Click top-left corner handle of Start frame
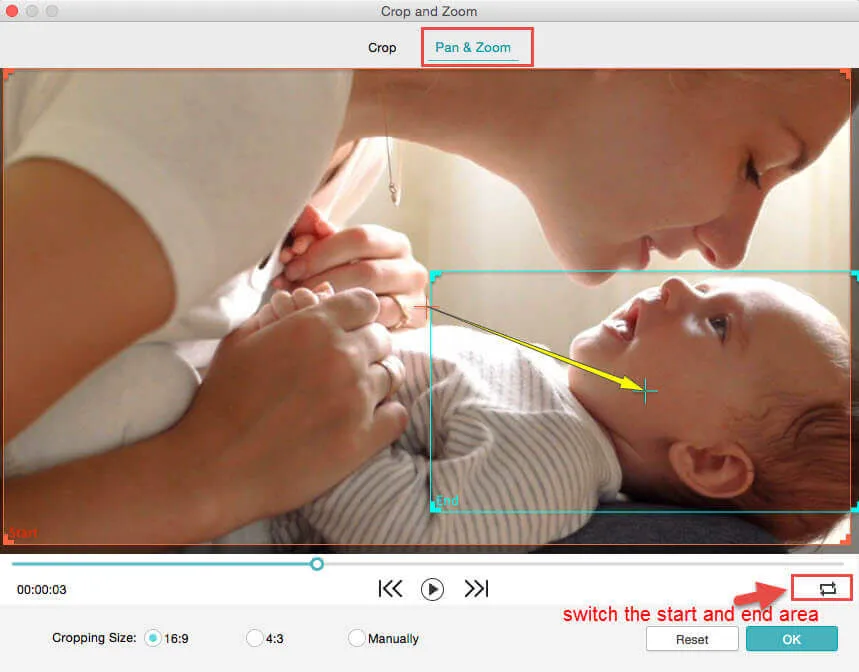 pyautogui.click(x=8, y=74)
